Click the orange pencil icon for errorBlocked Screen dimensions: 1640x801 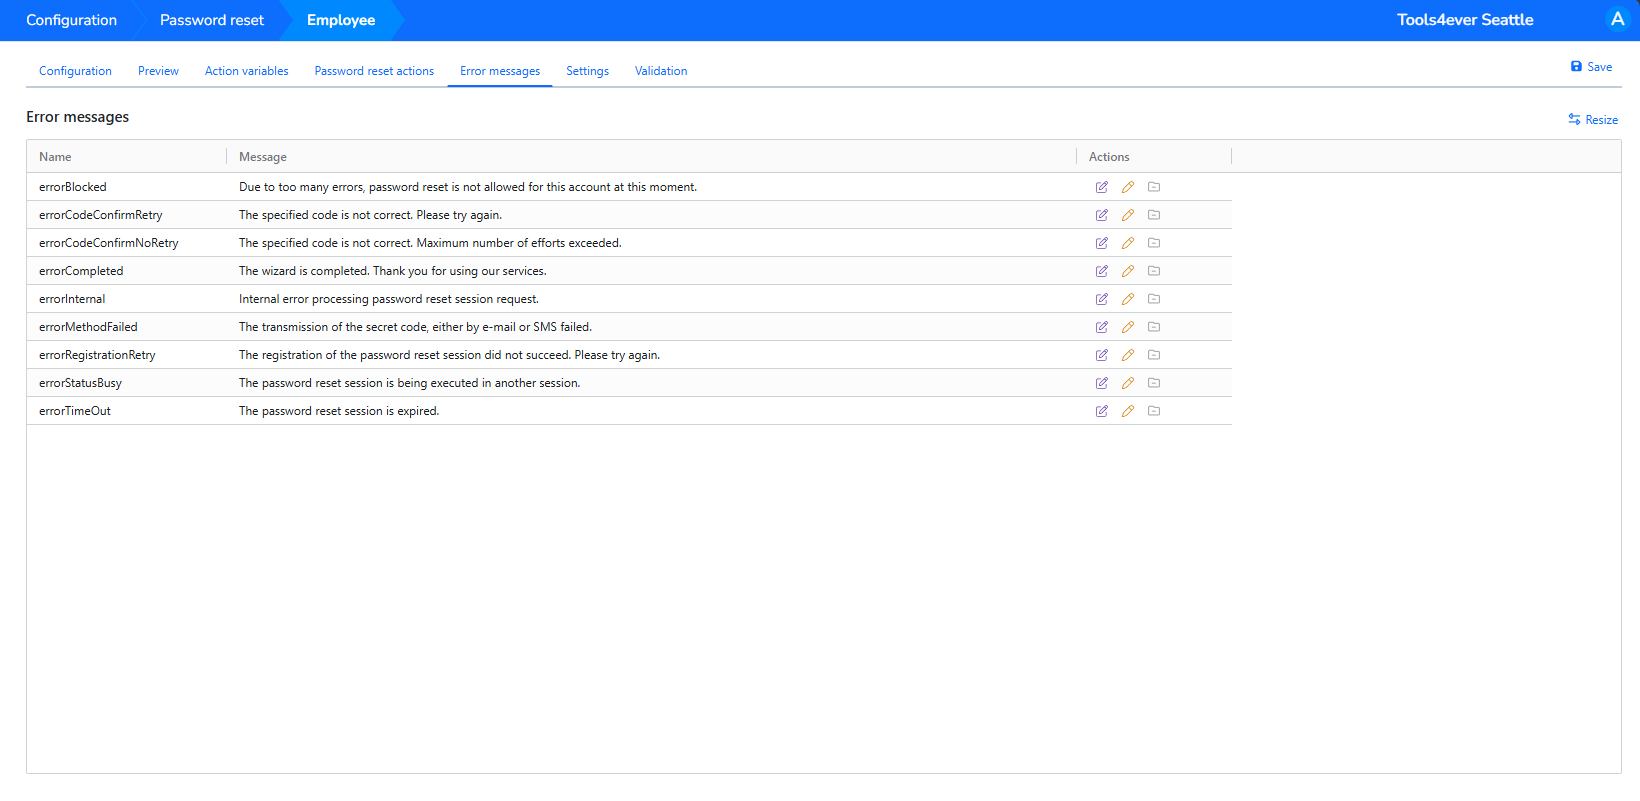click(x=1127, y=187)
